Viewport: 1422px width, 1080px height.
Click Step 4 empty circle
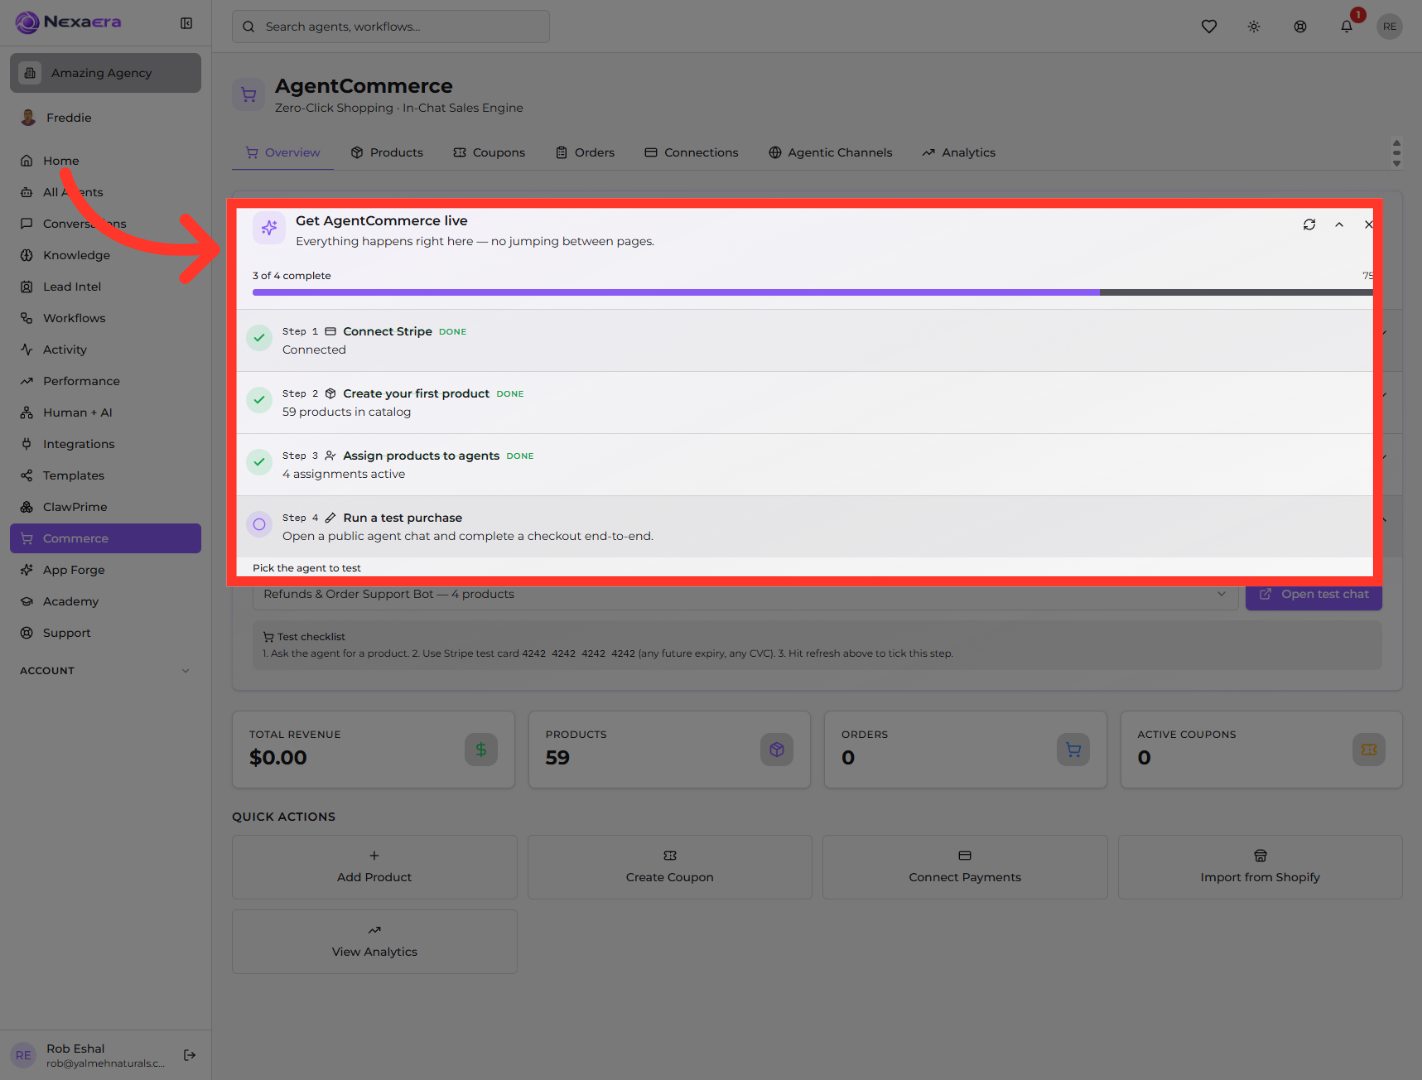pos(259,524)
